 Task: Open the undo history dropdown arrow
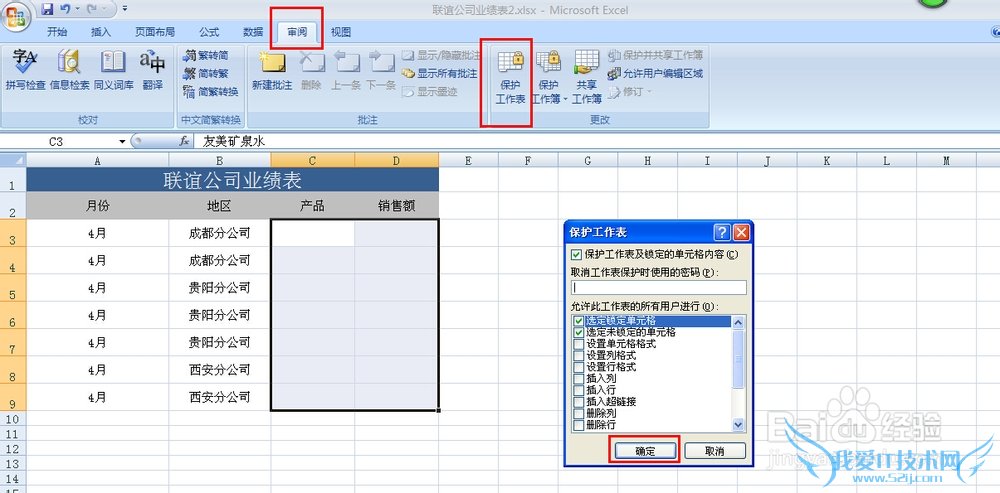click(x=77, y=10)
